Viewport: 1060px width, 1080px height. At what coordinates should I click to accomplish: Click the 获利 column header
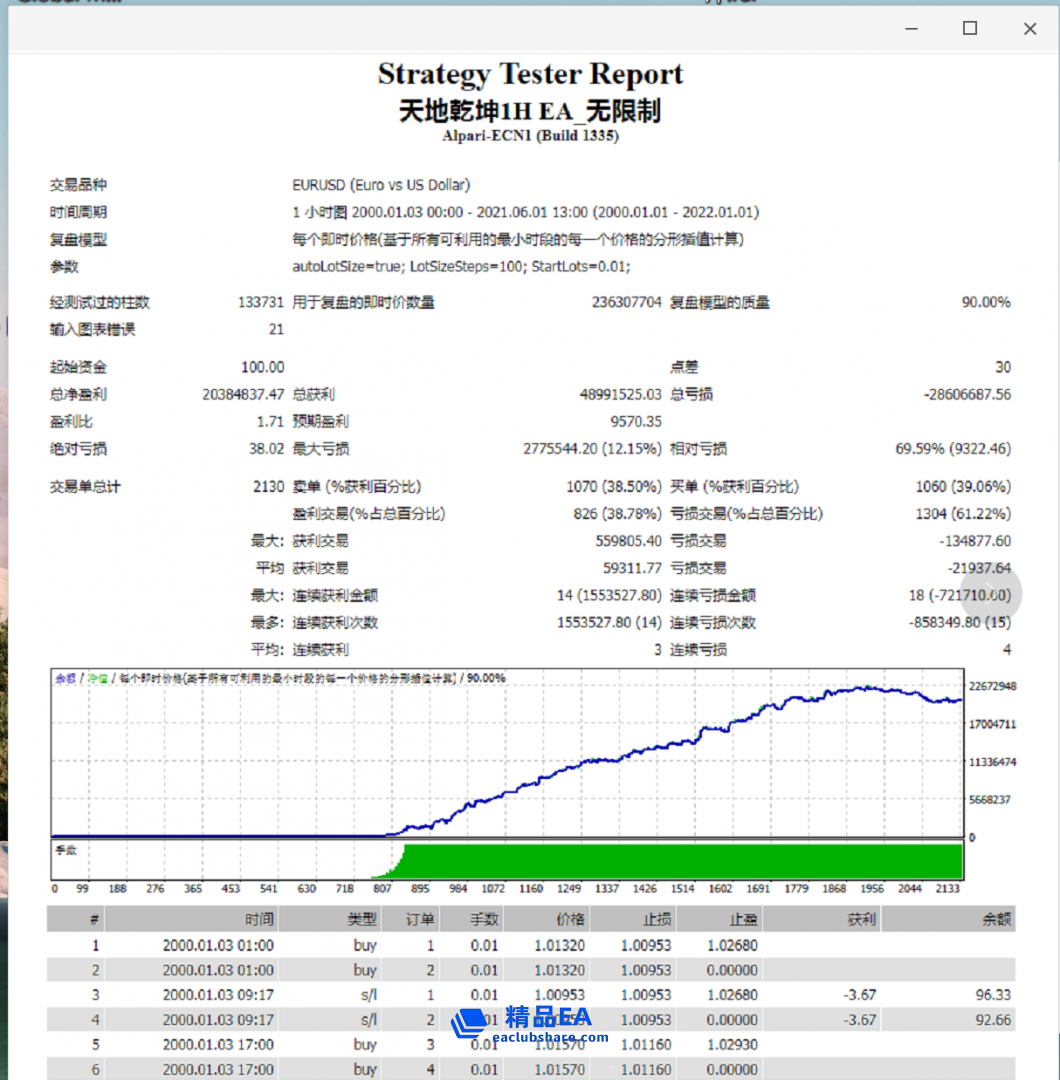coord(861,919)
